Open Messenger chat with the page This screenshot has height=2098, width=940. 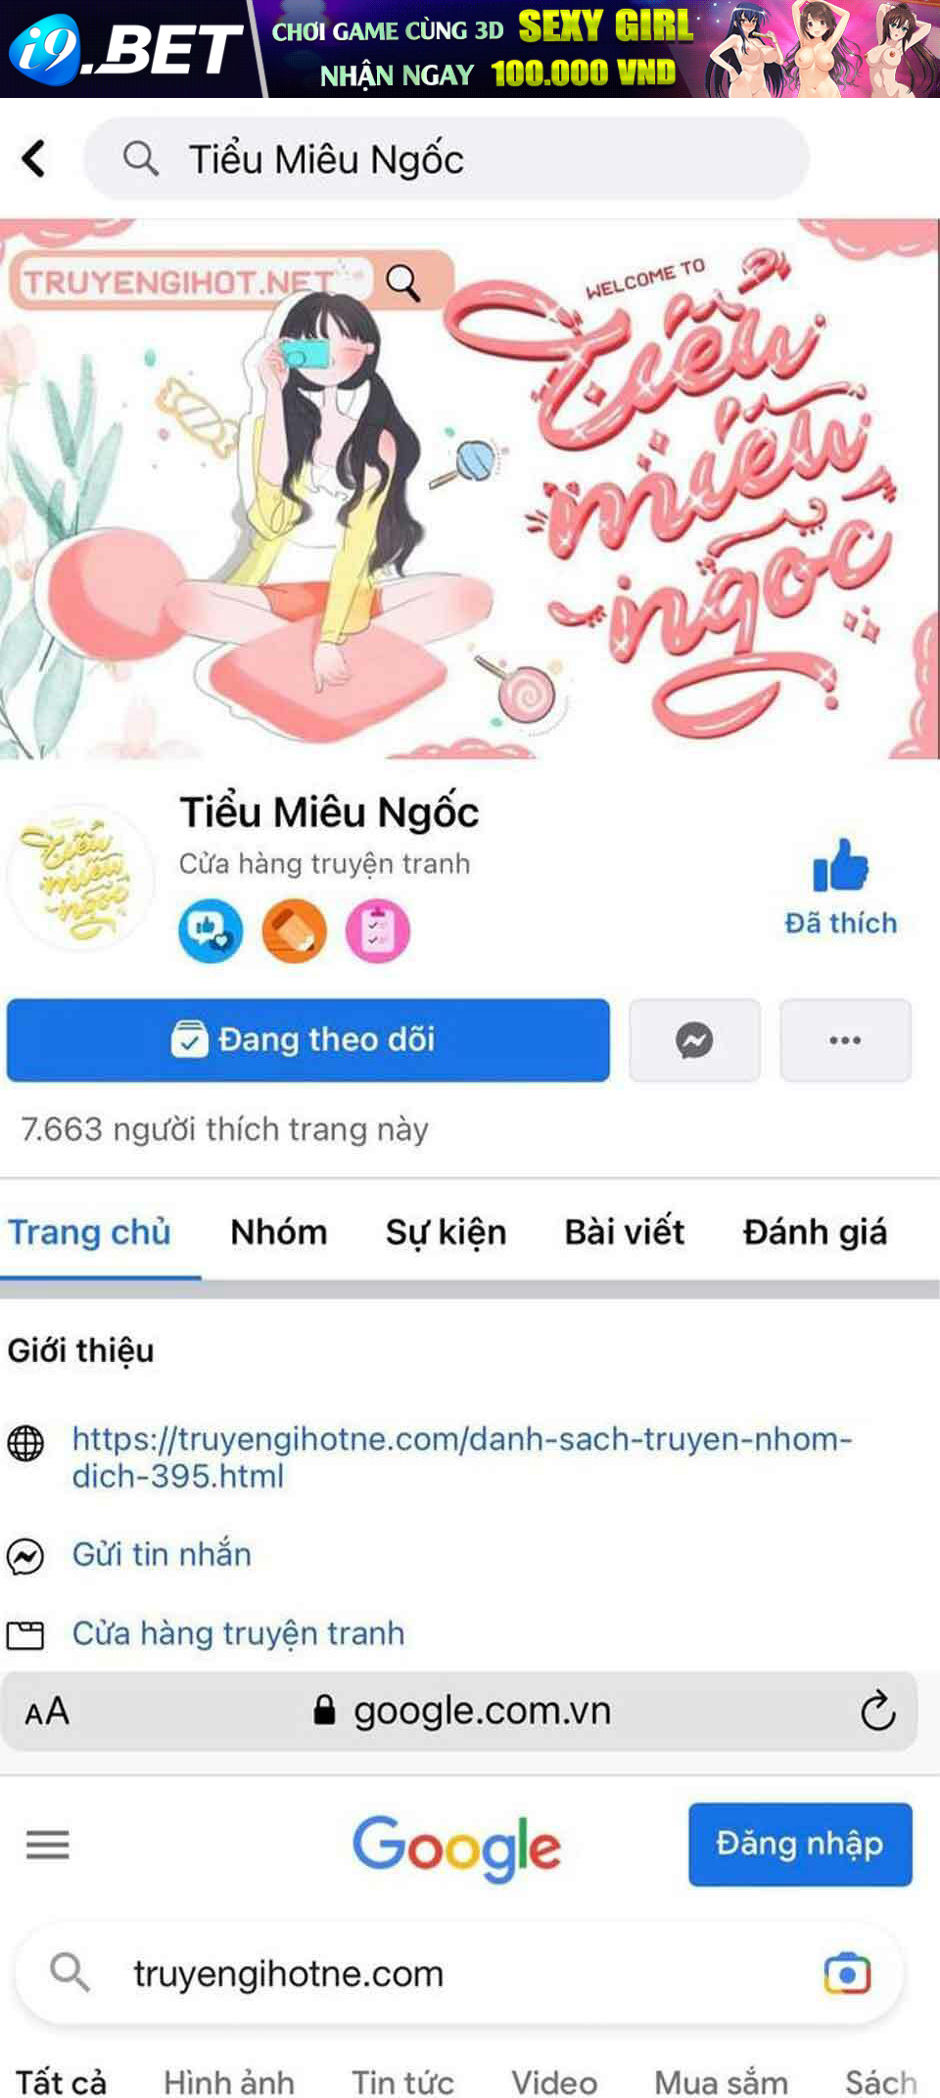point(695,1040)
